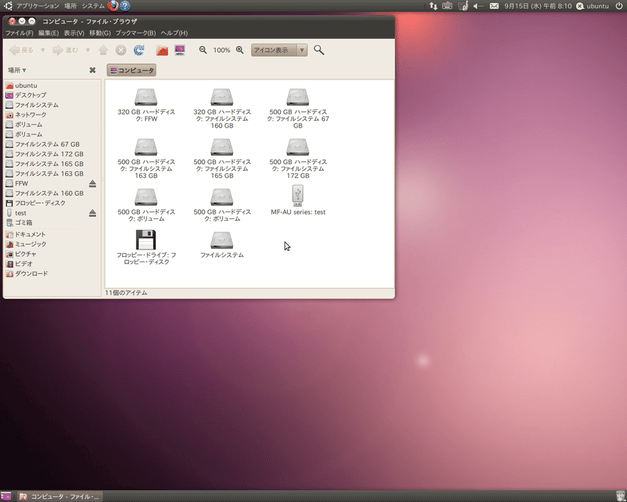Click the Forward navigation arrow
The height and width of the screenshot is (502, 627).
(66, 50)
